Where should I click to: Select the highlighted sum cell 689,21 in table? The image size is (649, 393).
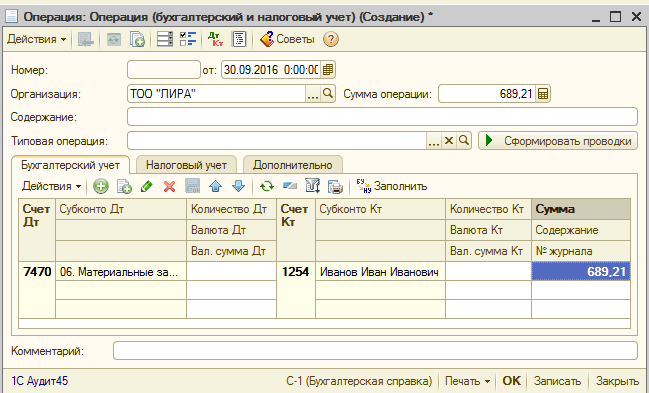581,271
